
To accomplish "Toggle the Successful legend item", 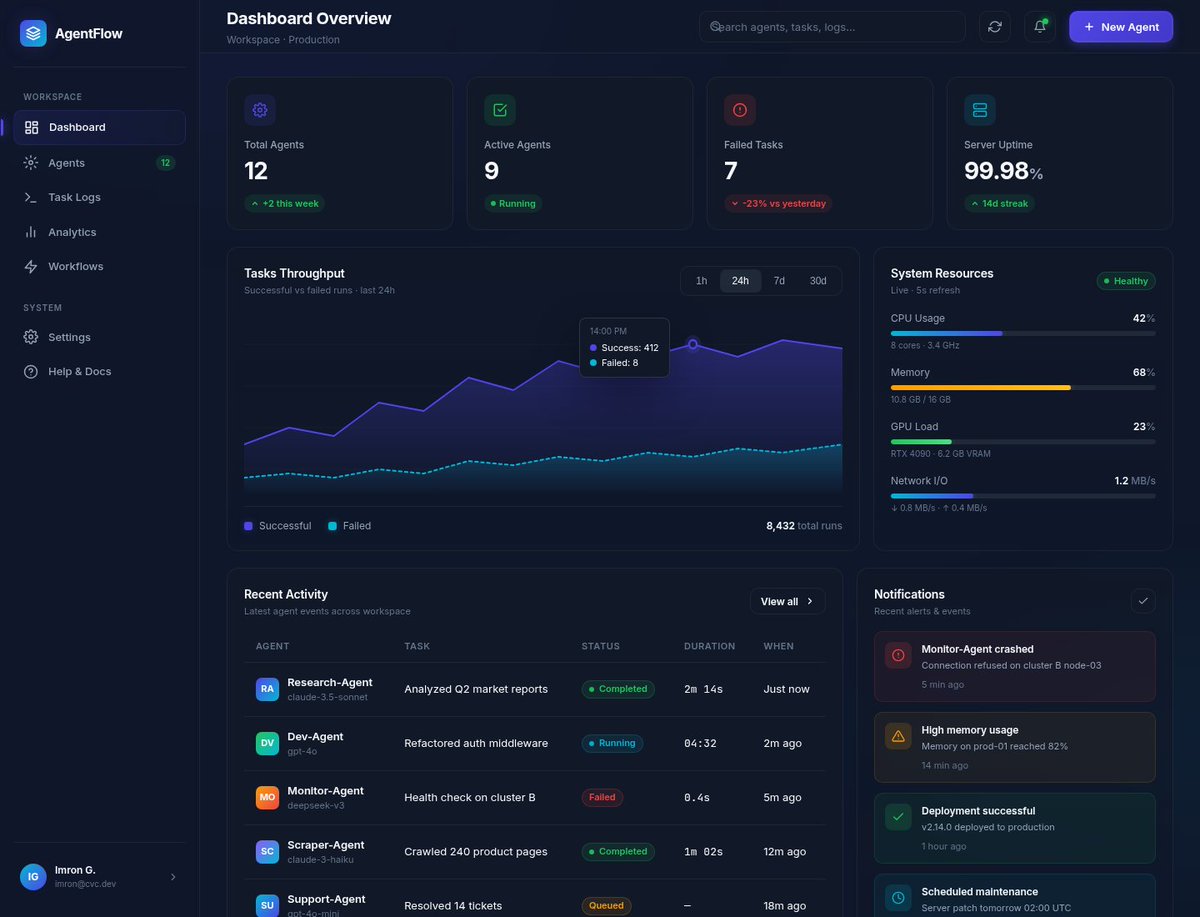I will [x=278, y=526].
